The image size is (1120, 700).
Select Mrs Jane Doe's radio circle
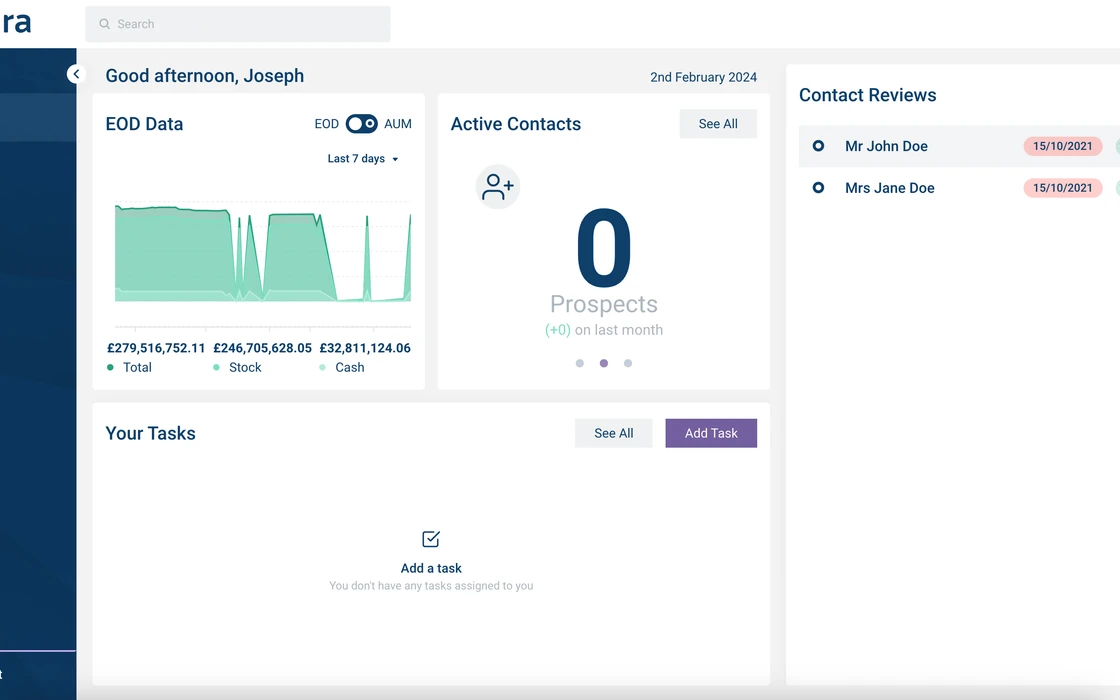coord(819,188)
